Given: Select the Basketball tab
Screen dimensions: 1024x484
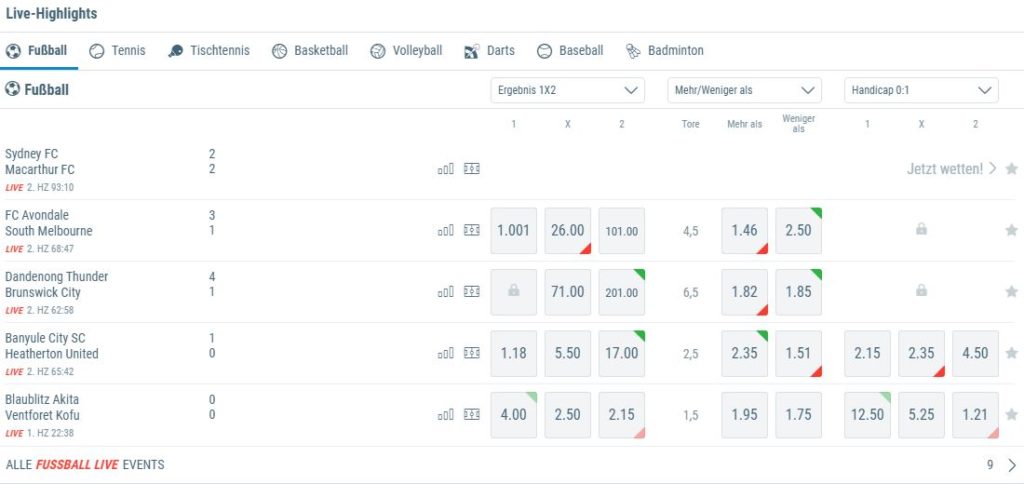Looking at the screenshot, I should coord(310,50).
